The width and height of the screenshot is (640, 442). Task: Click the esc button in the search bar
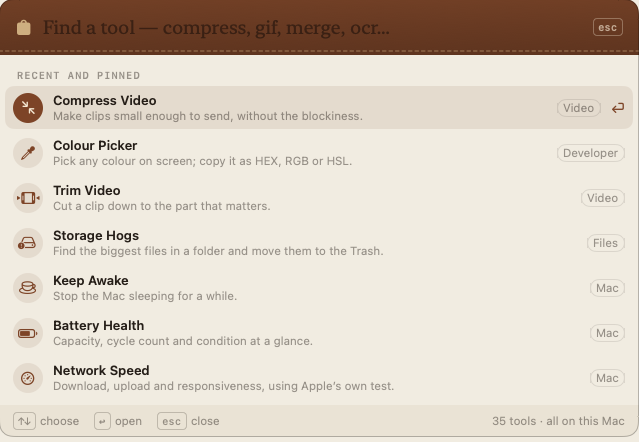point(608,27)
